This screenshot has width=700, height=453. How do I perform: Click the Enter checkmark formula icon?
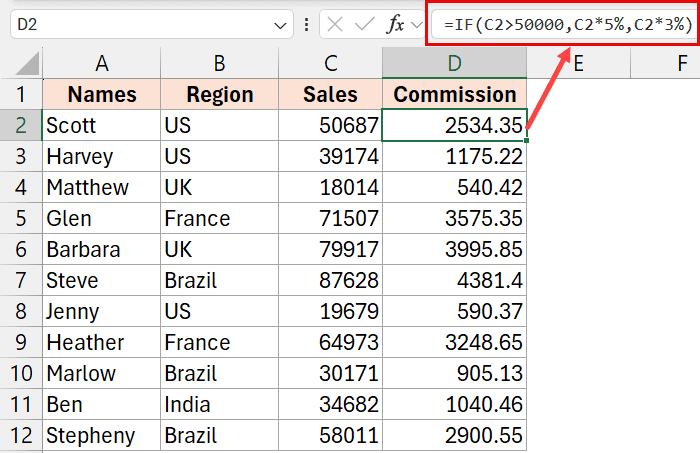pyautogui.click(x=364, y=24)
